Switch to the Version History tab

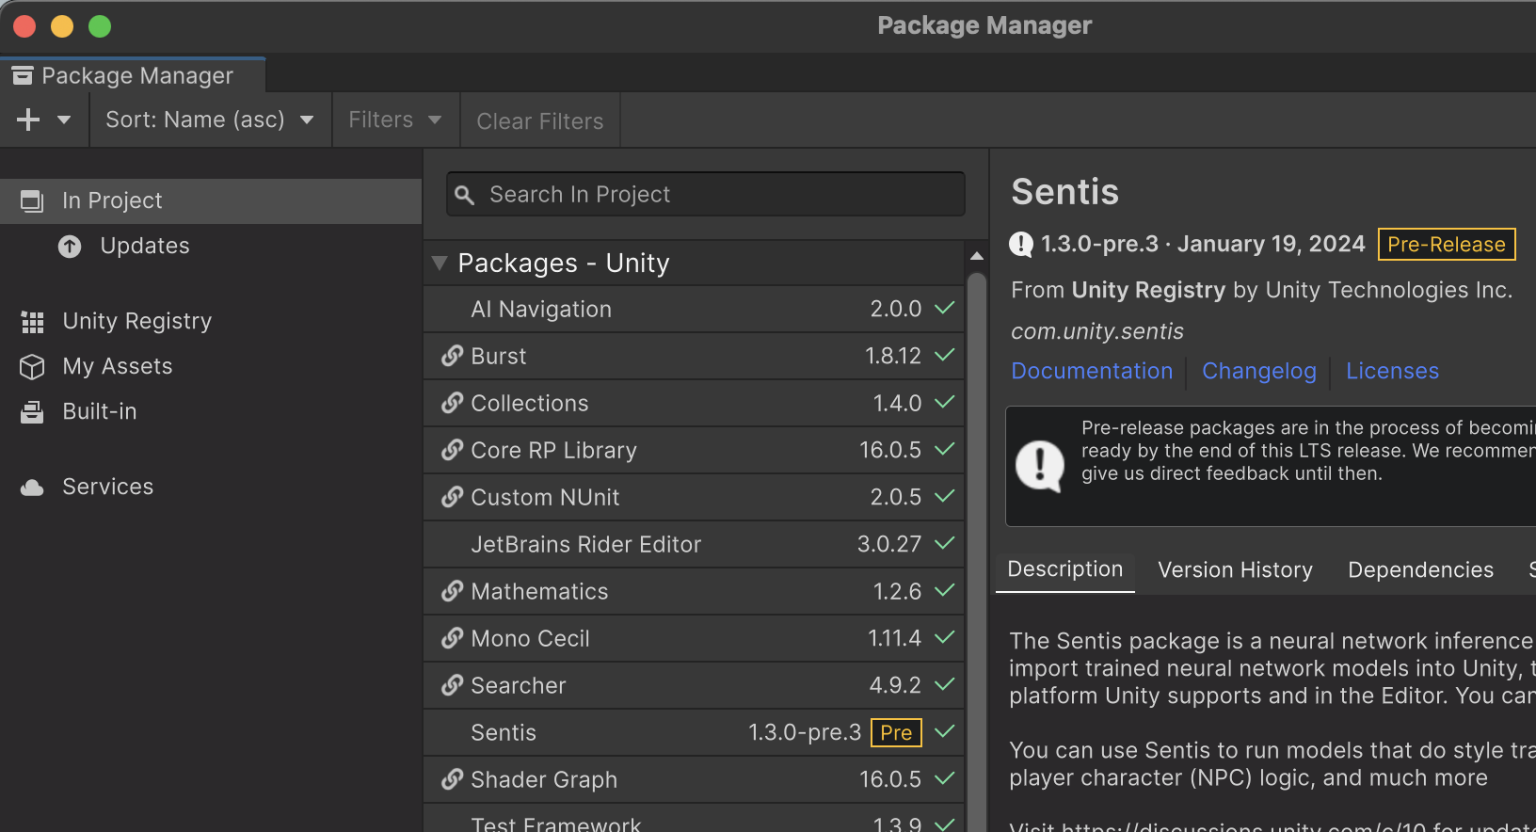1234,569
